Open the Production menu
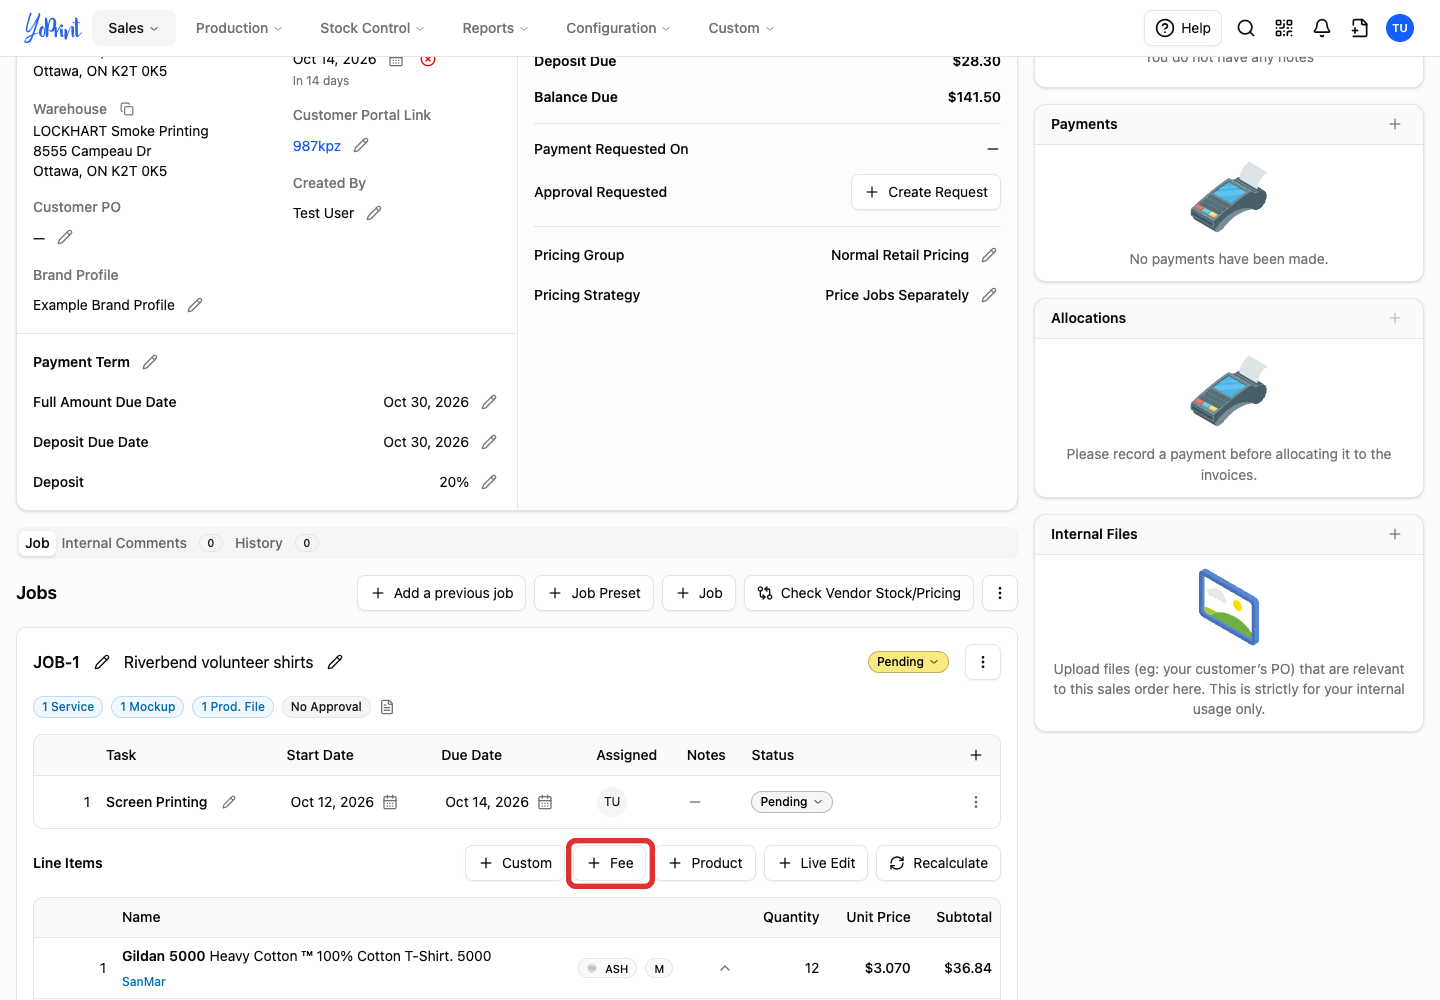Screen dimensions: 1440x1000 [239, 28]
